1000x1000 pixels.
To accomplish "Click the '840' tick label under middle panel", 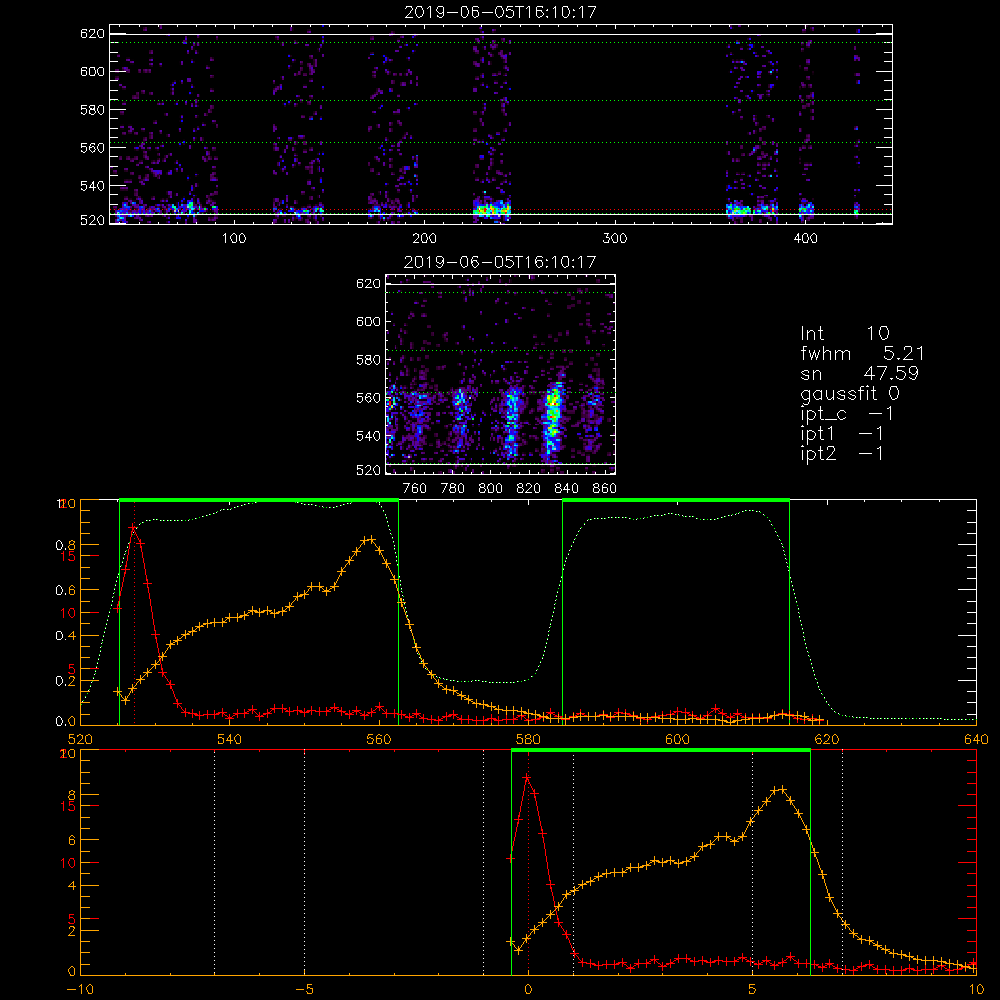I will tap(566, 489).
